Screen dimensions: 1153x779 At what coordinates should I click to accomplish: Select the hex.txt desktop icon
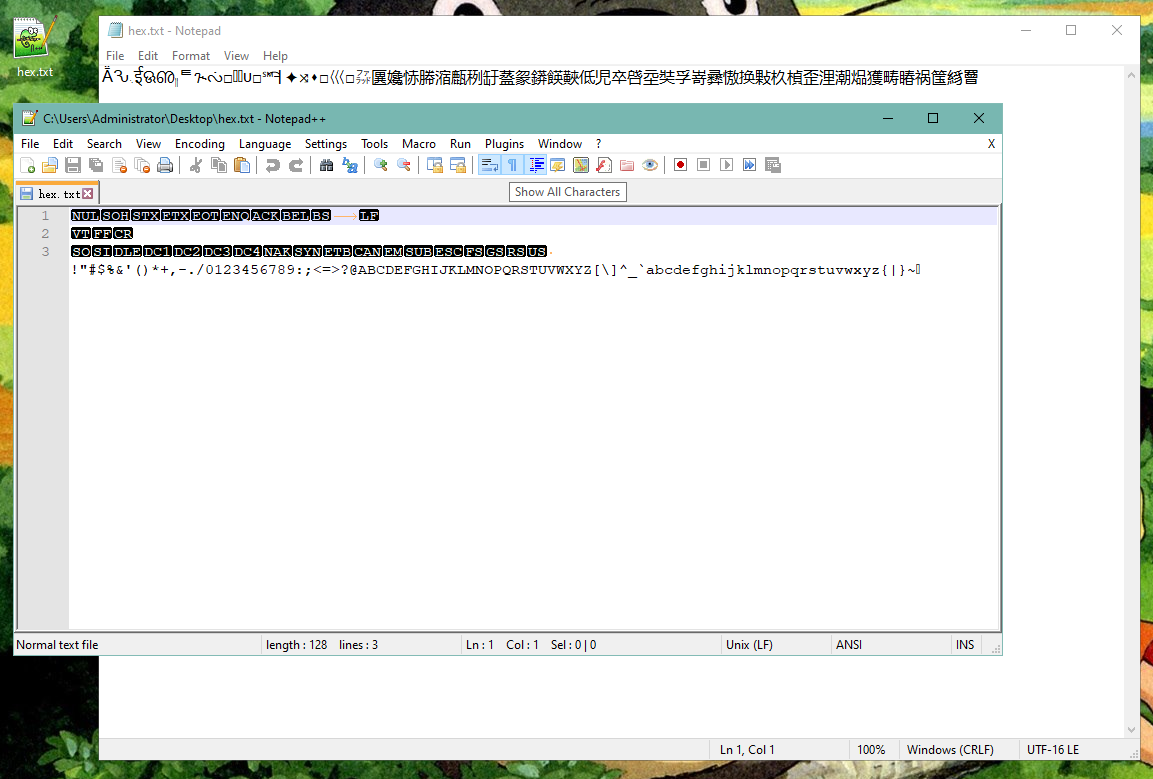pyautogui.click(x=35, y=47)
